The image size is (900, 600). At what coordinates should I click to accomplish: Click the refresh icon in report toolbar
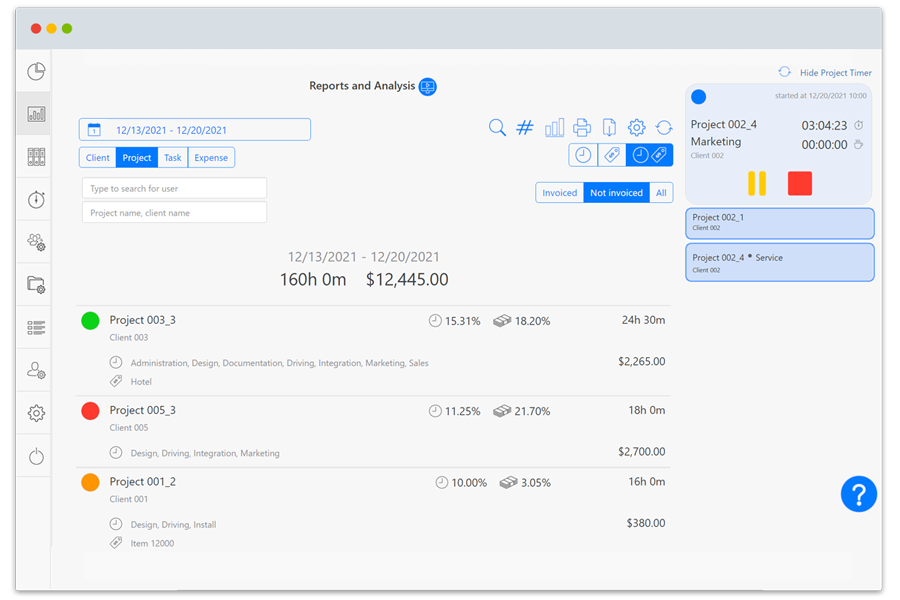[664, 128]
